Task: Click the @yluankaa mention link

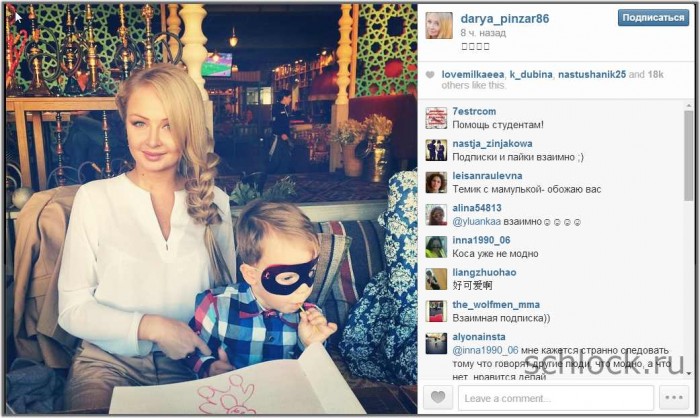Action: point(476,222)
